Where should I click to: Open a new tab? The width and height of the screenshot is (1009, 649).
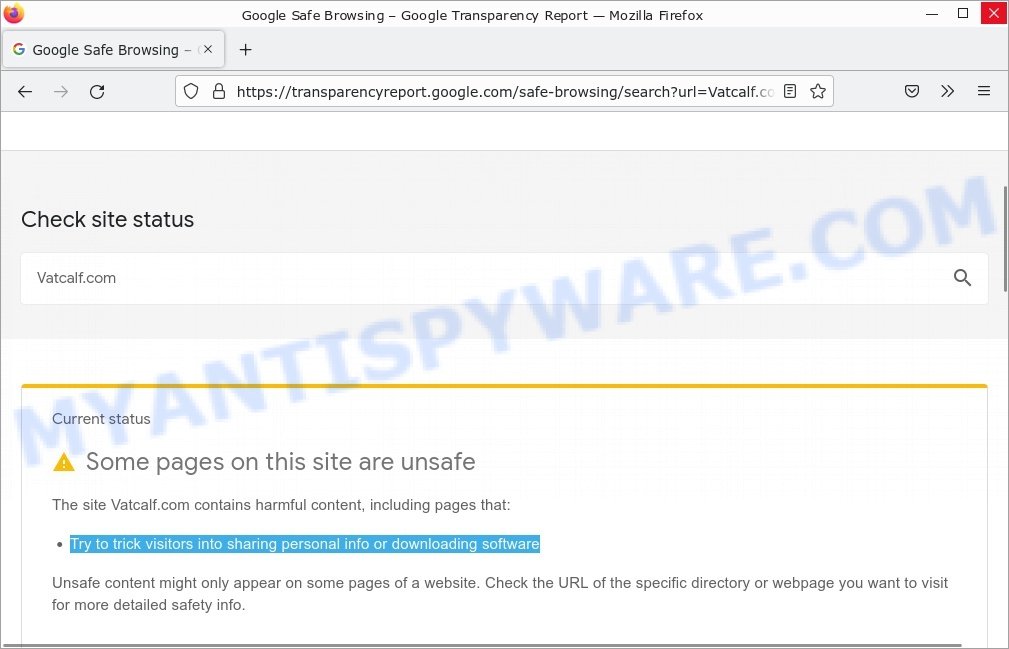click(x=246, y=50)
